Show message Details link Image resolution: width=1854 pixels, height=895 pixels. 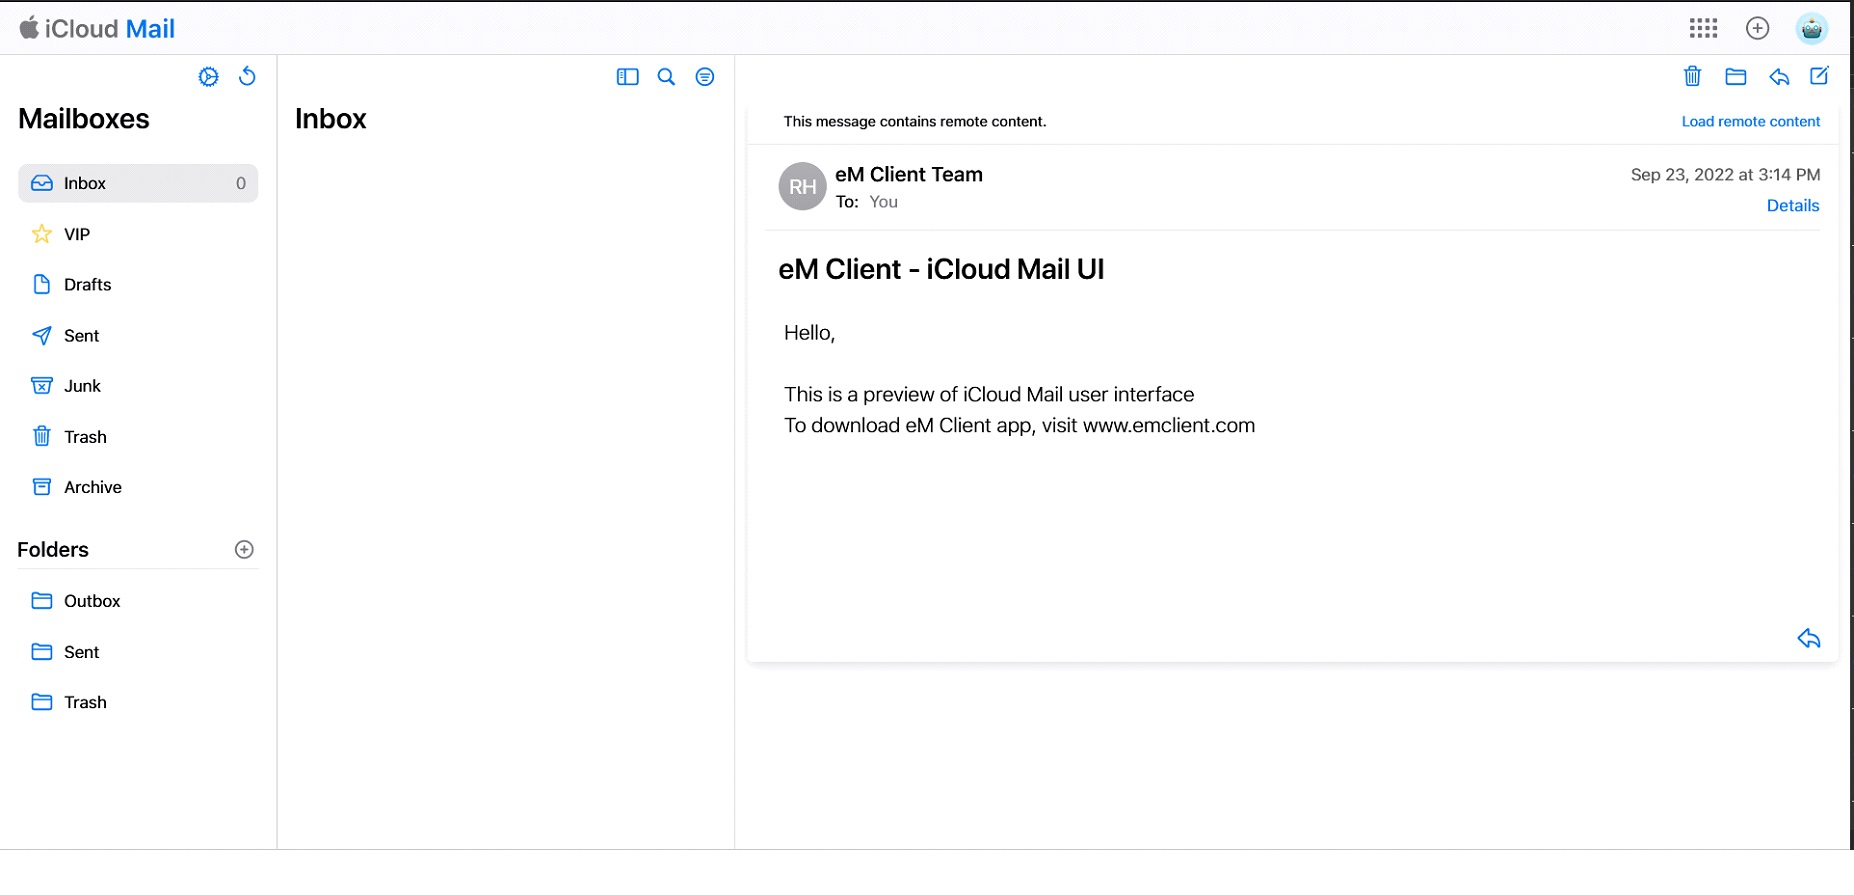[1793, 205]
